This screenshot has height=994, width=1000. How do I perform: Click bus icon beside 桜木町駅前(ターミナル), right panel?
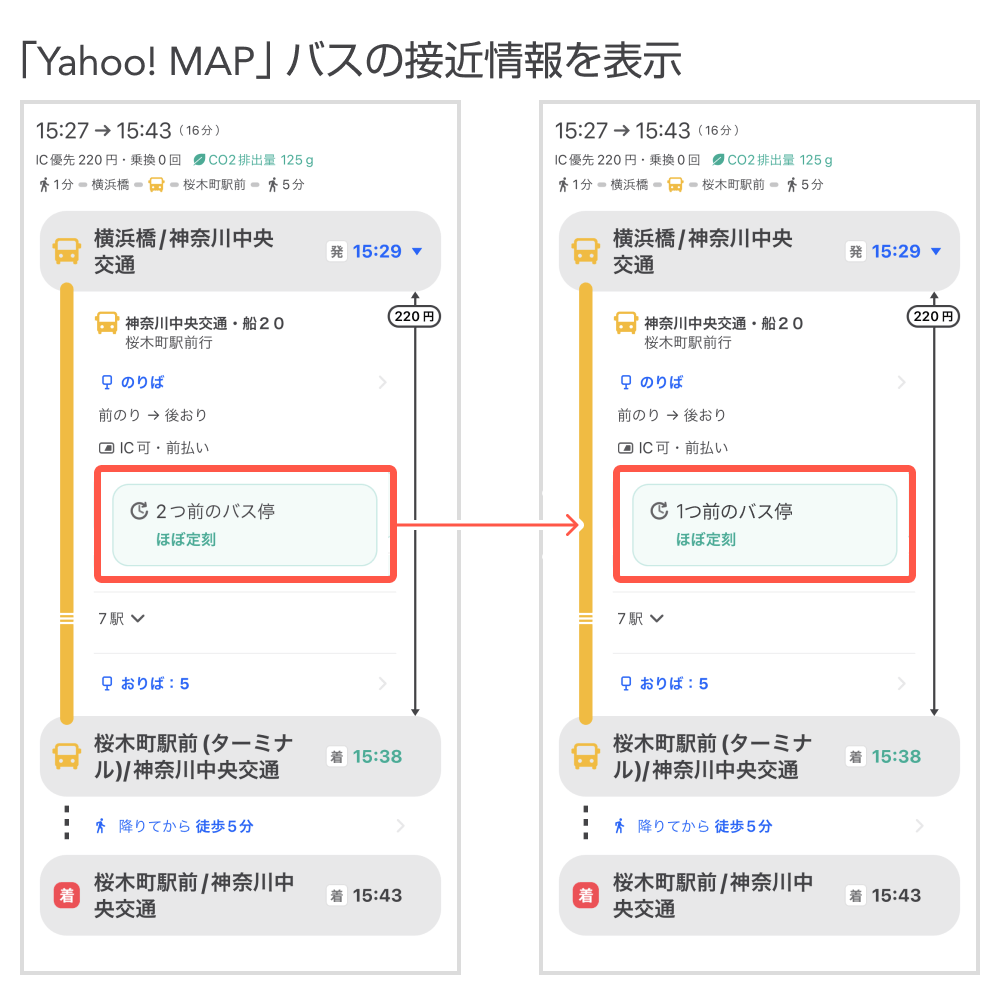pos(586,756)
